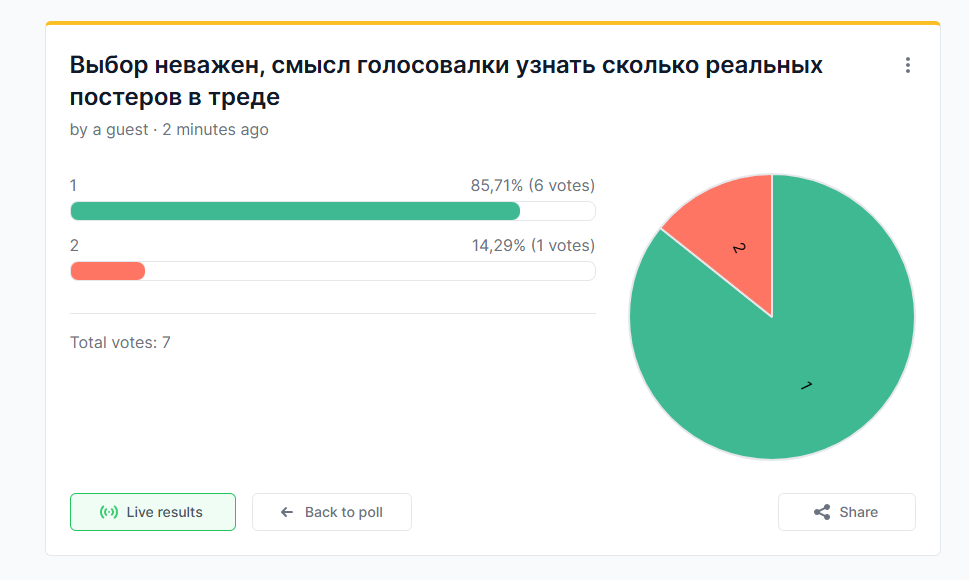Click the poll title heading text
Screen dimensions: 969x580
click(x=445, y=81)
